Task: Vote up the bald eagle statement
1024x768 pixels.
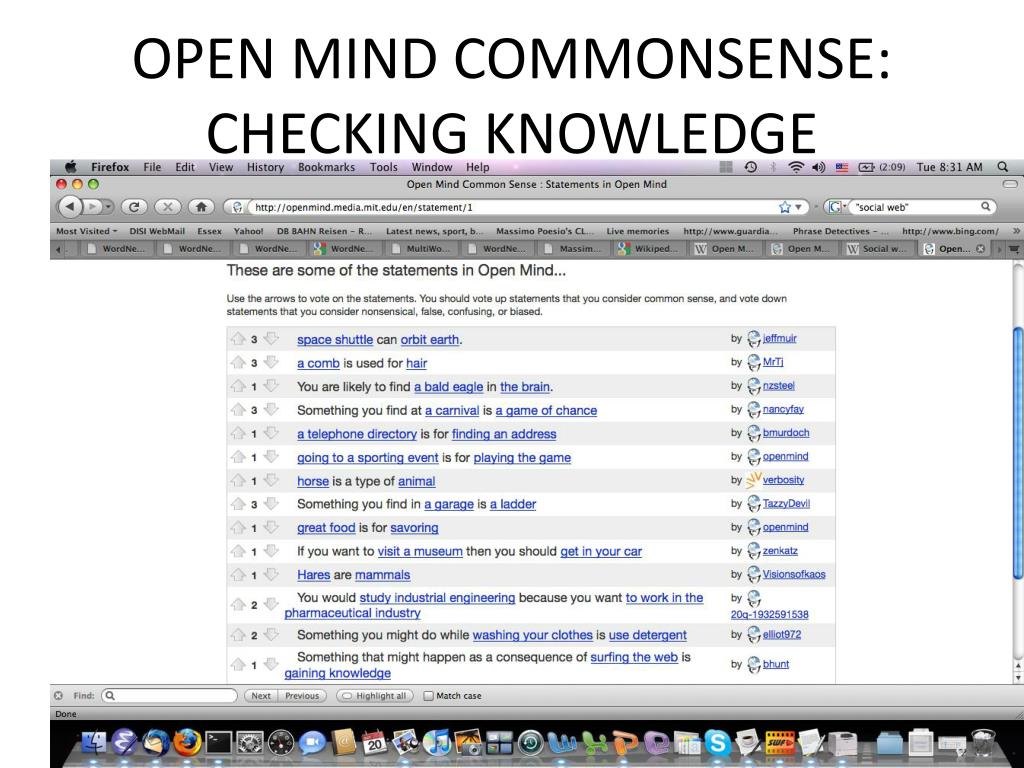Action: click(238, 386)
